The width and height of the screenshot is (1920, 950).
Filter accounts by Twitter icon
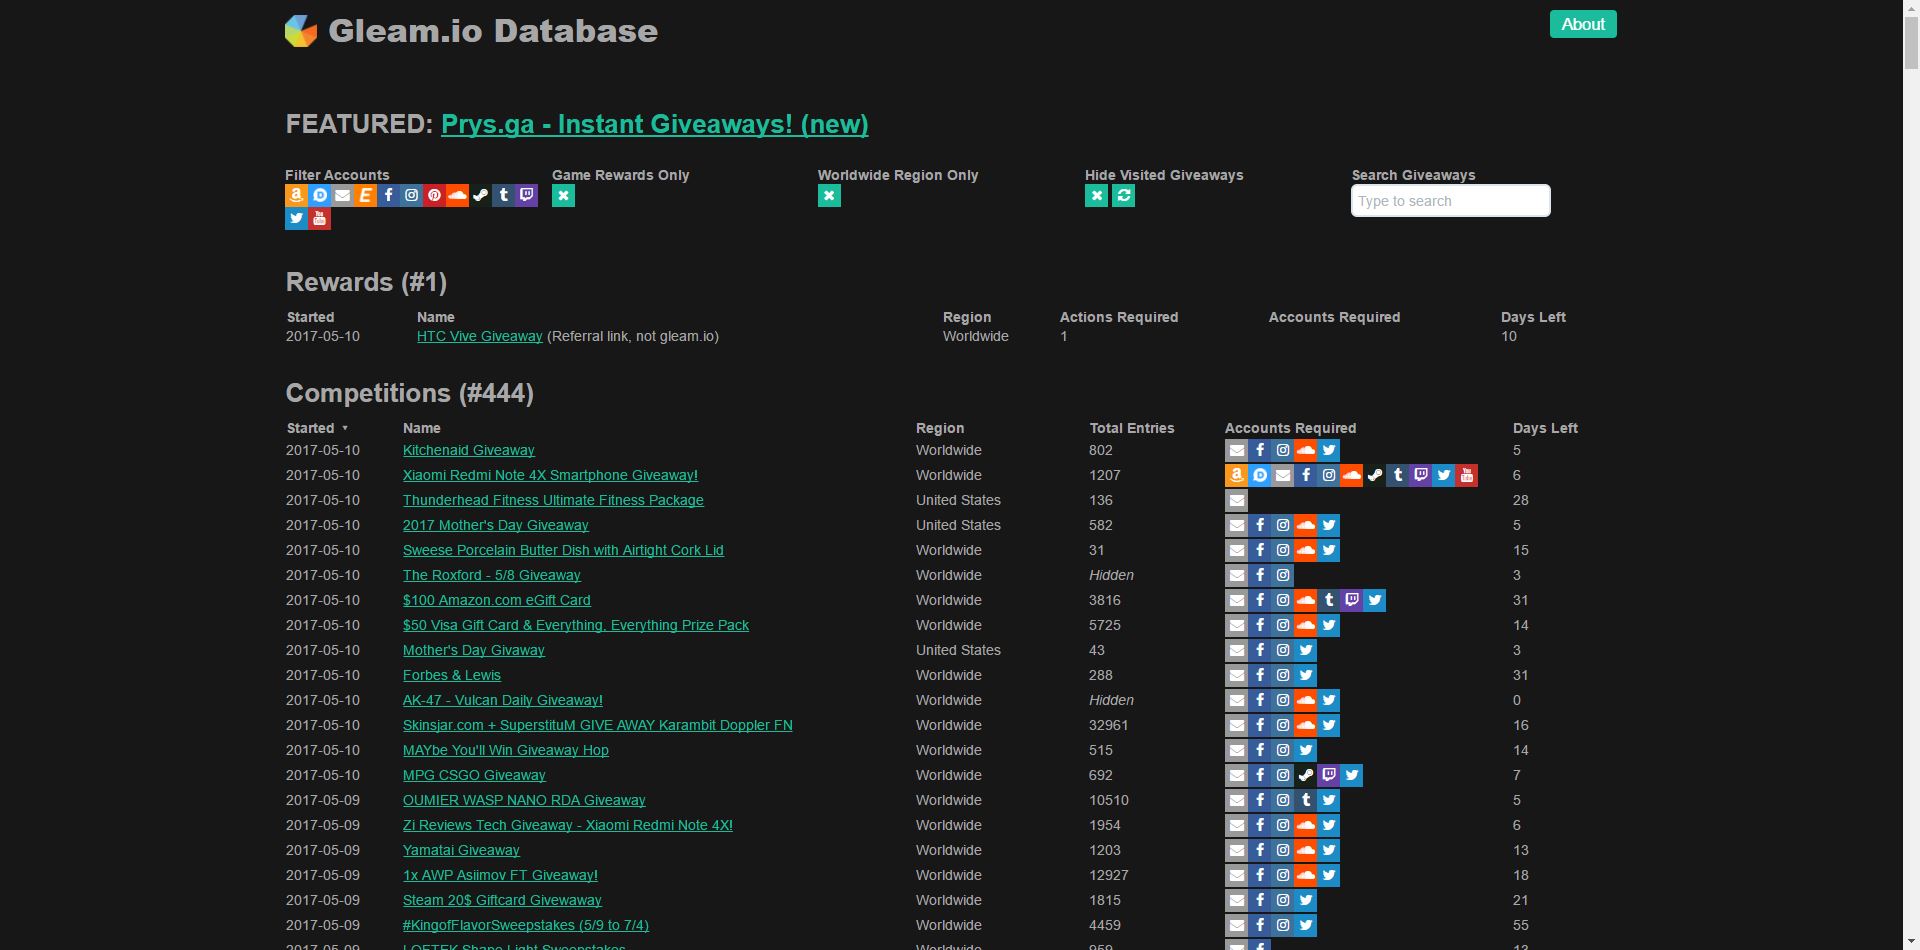[x=296, y=219]
